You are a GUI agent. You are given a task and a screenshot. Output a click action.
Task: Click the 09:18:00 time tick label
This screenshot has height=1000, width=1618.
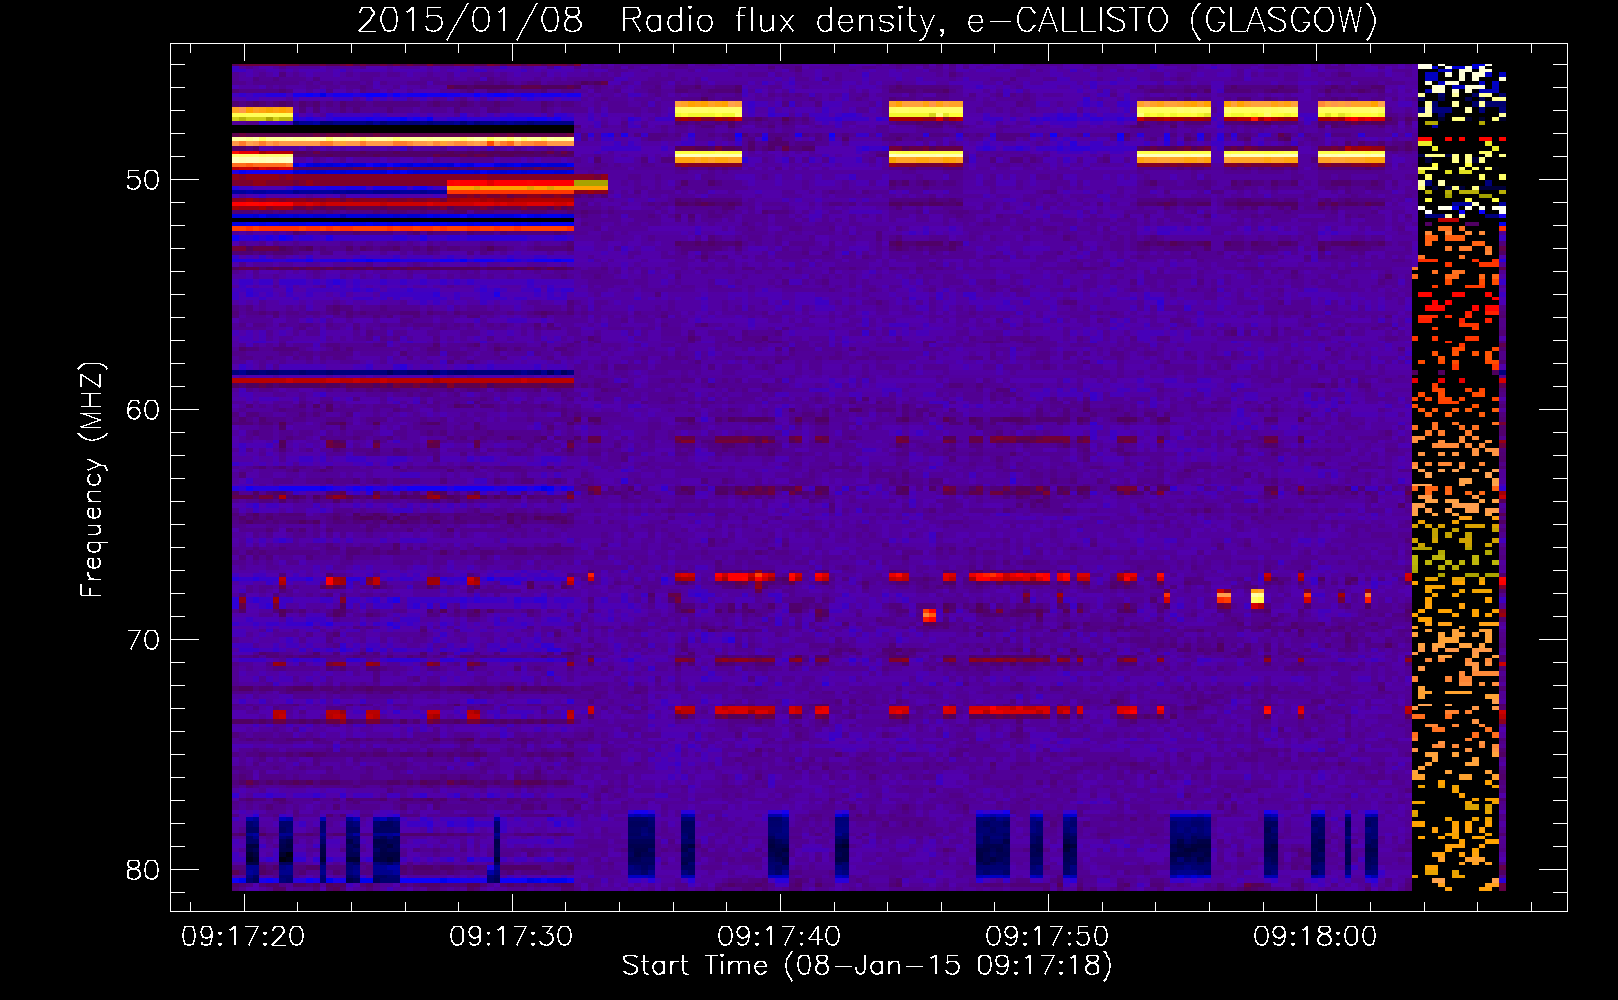pos(1315,937)
